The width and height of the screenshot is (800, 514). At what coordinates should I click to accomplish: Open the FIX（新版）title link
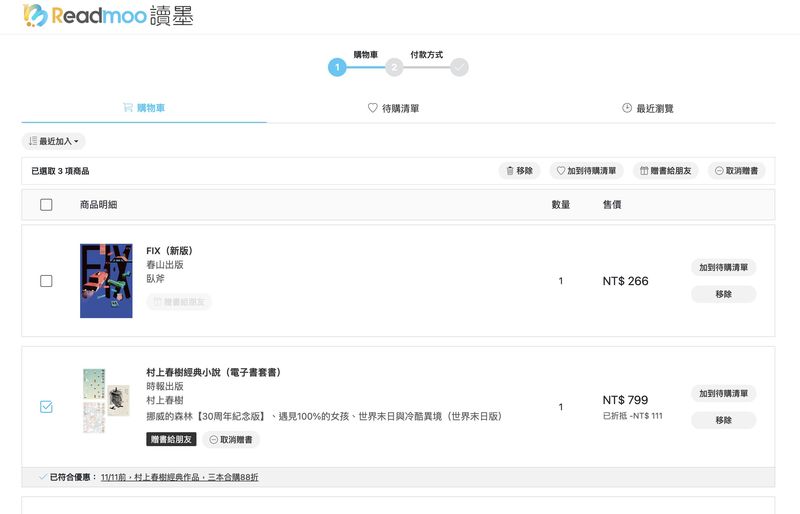click(169, 251)
